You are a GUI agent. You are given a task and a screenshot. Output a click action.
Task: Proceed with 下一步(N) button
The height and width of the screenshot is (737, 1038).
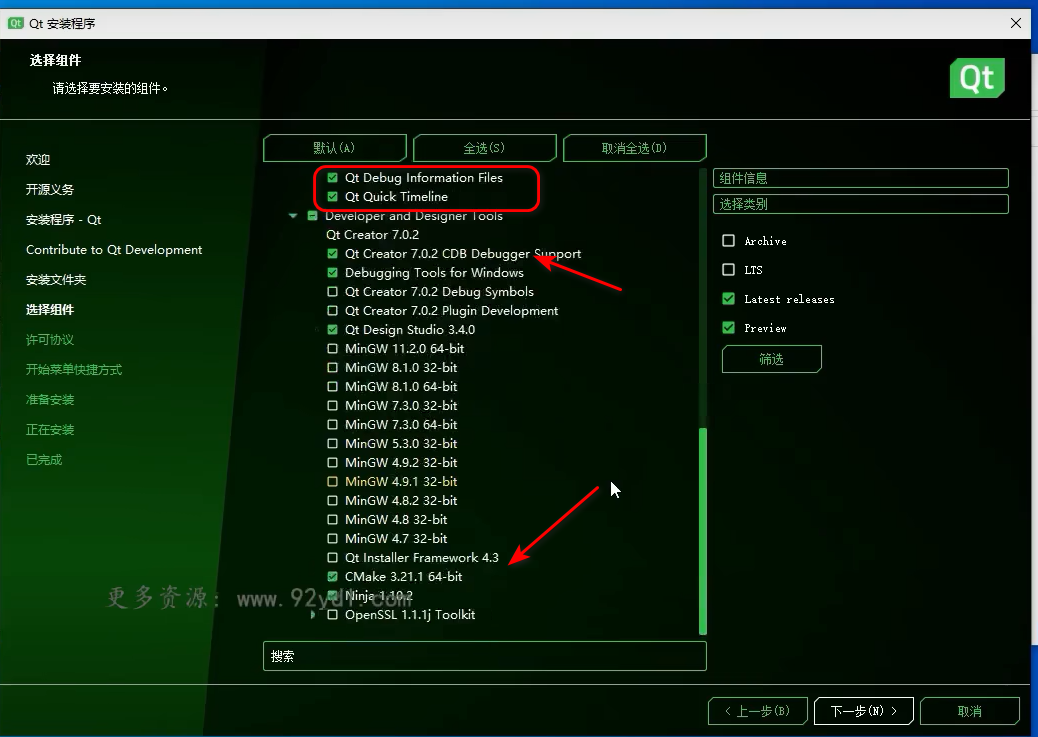pos(864,711)
